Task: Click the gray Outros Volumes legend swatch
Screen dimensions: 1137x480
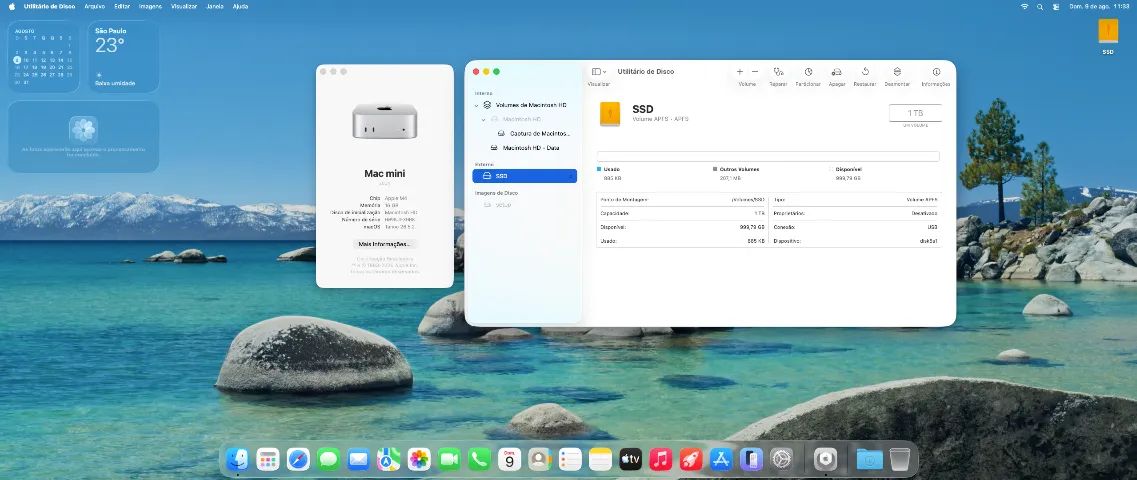Action: coord(715,169)
